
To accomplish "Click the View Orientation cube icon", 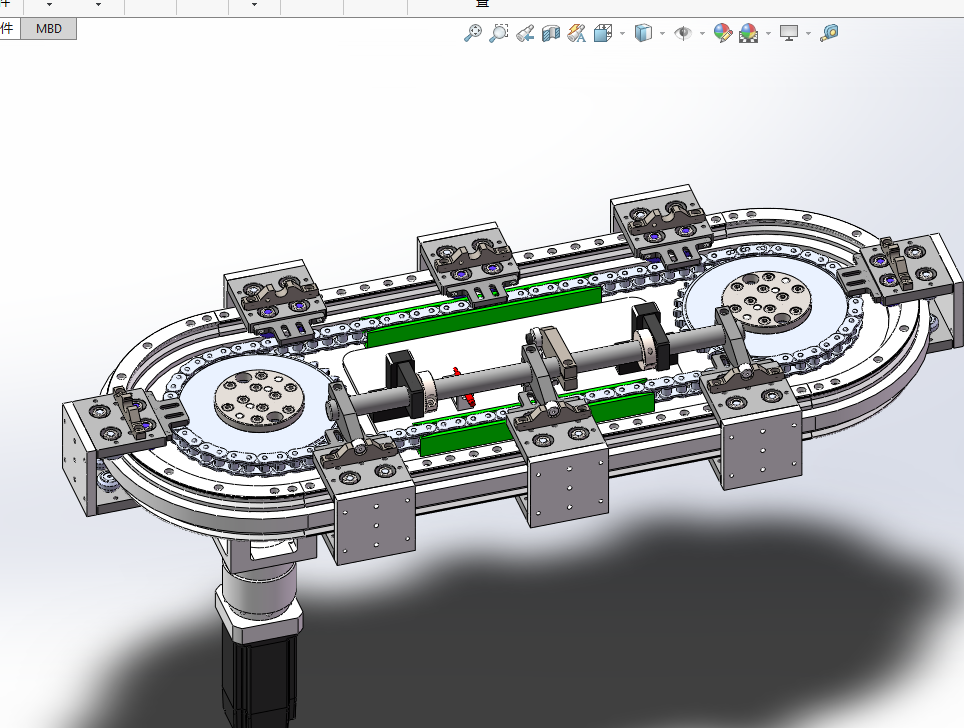I will pyautogui.click(x=603, y=33).
